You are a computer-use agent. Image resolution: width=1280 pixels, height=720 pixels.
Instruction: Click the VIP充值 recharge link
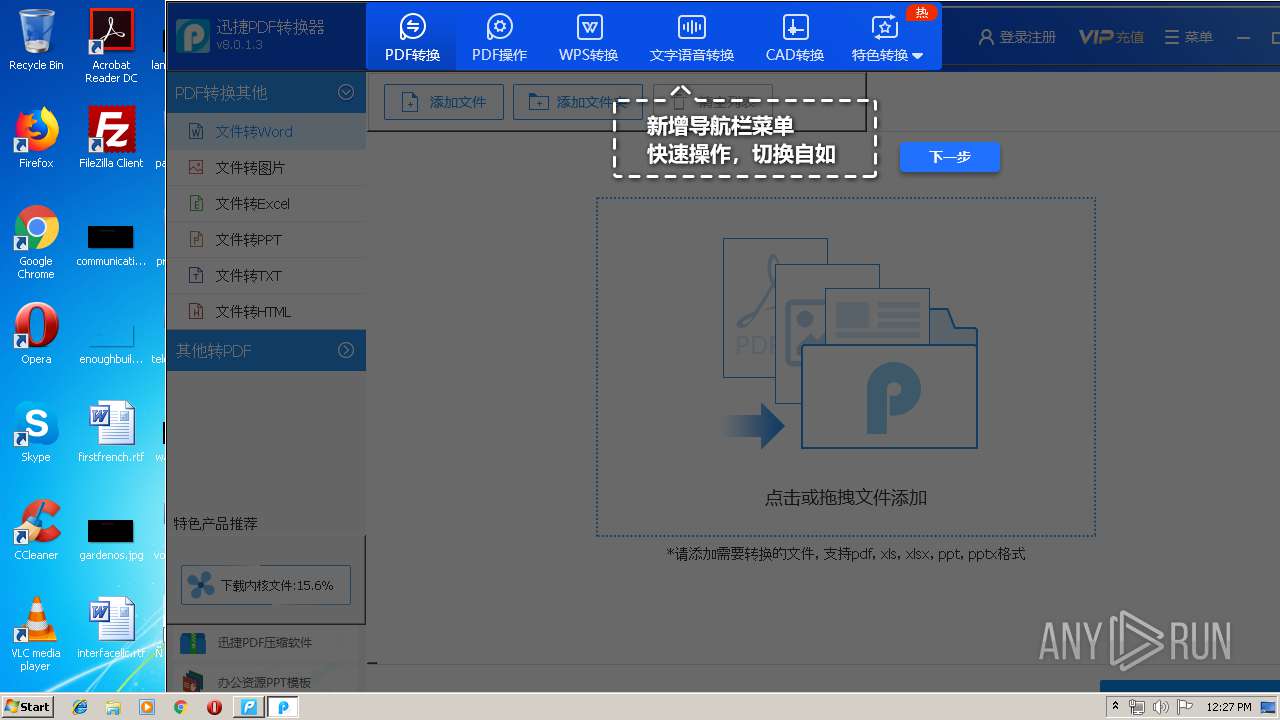1111,37
